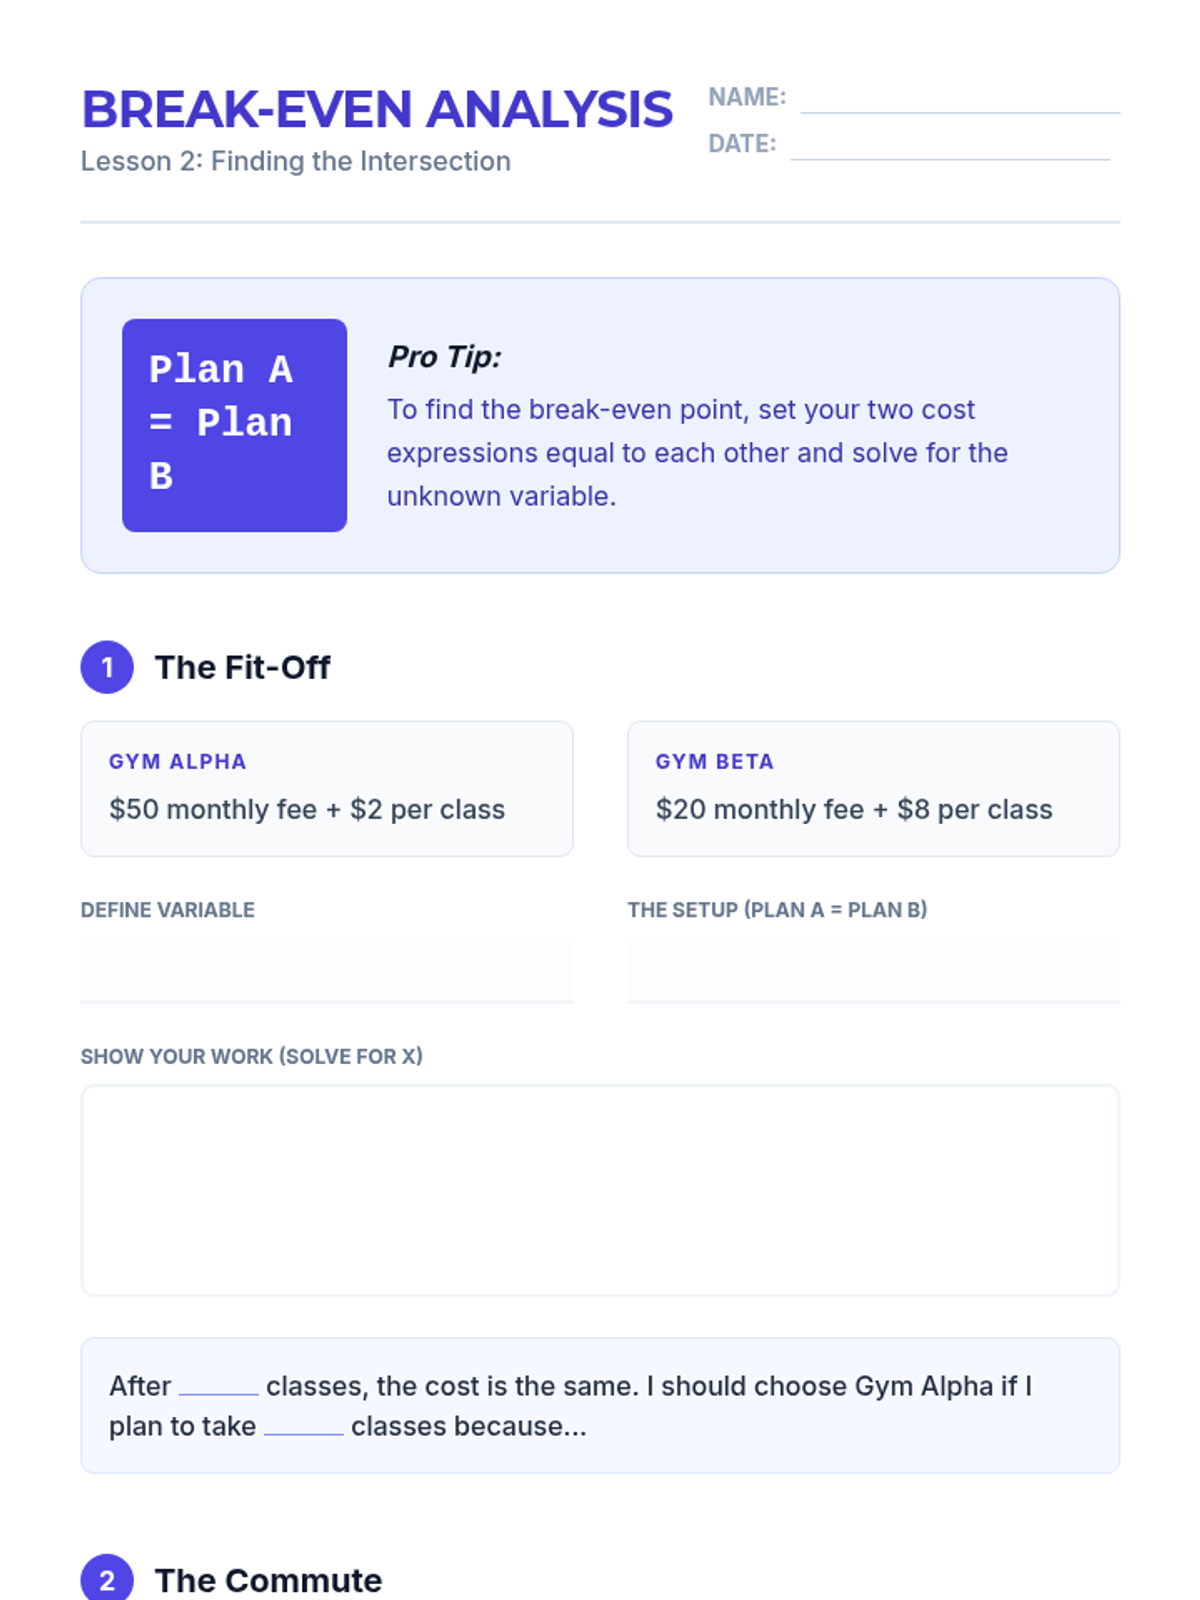Image resolution: width=1200 pixels, height=1600 pixels.
Task: Click the Define Variable answer field
Action: pyautogui.click(x=327, y=970)
